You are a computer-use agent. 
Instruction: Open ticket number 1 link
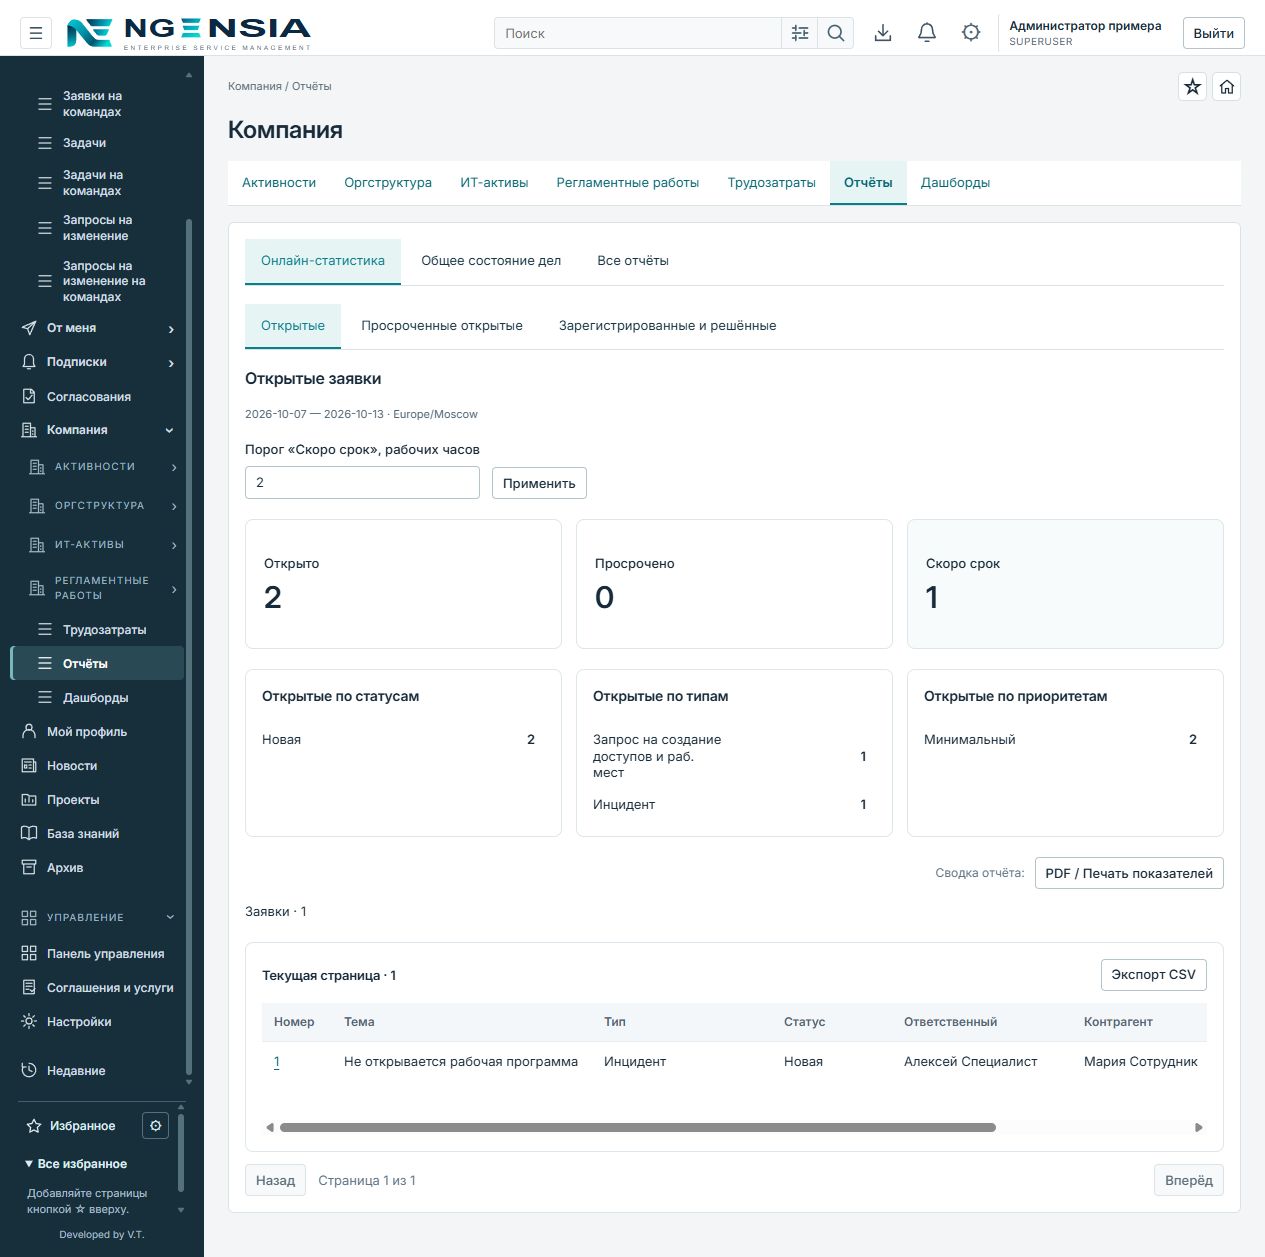tap(277, 1062)
